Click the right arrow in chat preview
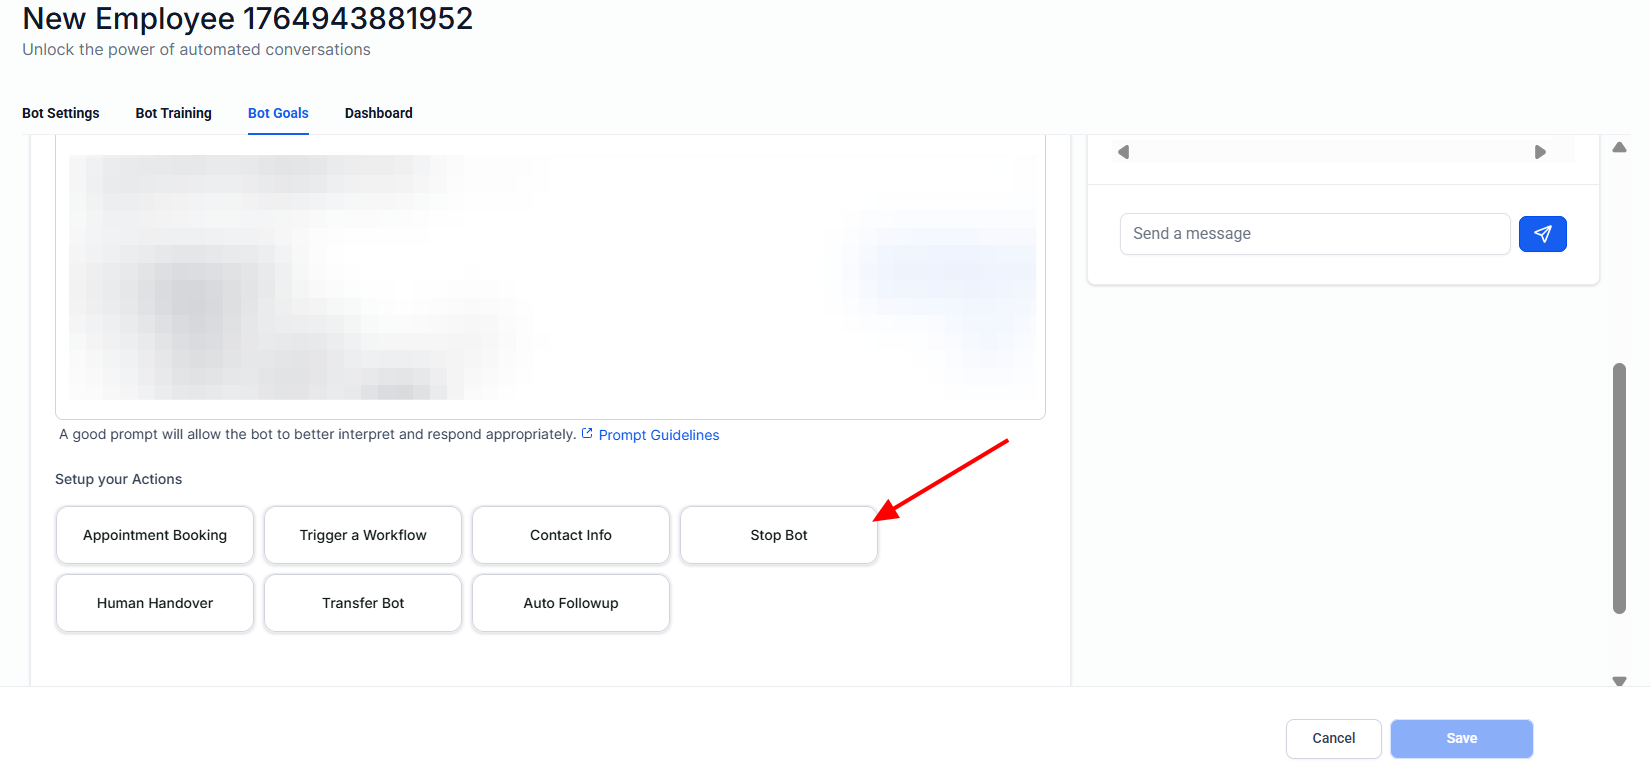This screenshot has height=770, width=1650. pyautogui.click(x=1540, y=152)
